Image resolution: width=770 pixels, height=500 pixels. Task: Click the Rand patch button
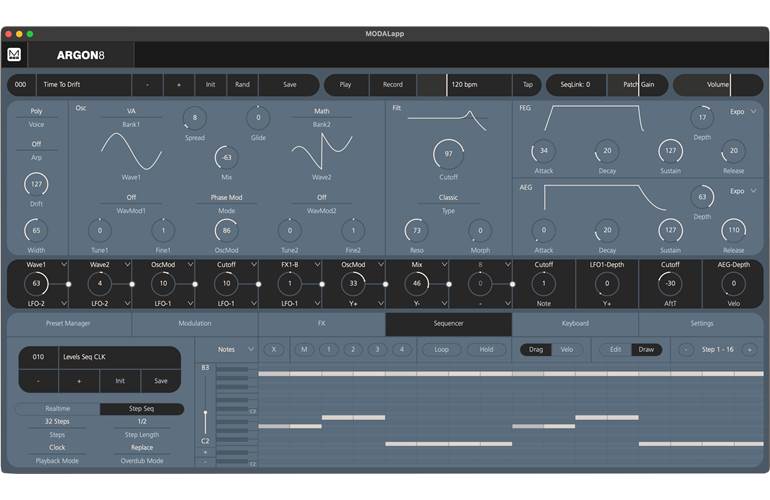[x=242, y=84]
